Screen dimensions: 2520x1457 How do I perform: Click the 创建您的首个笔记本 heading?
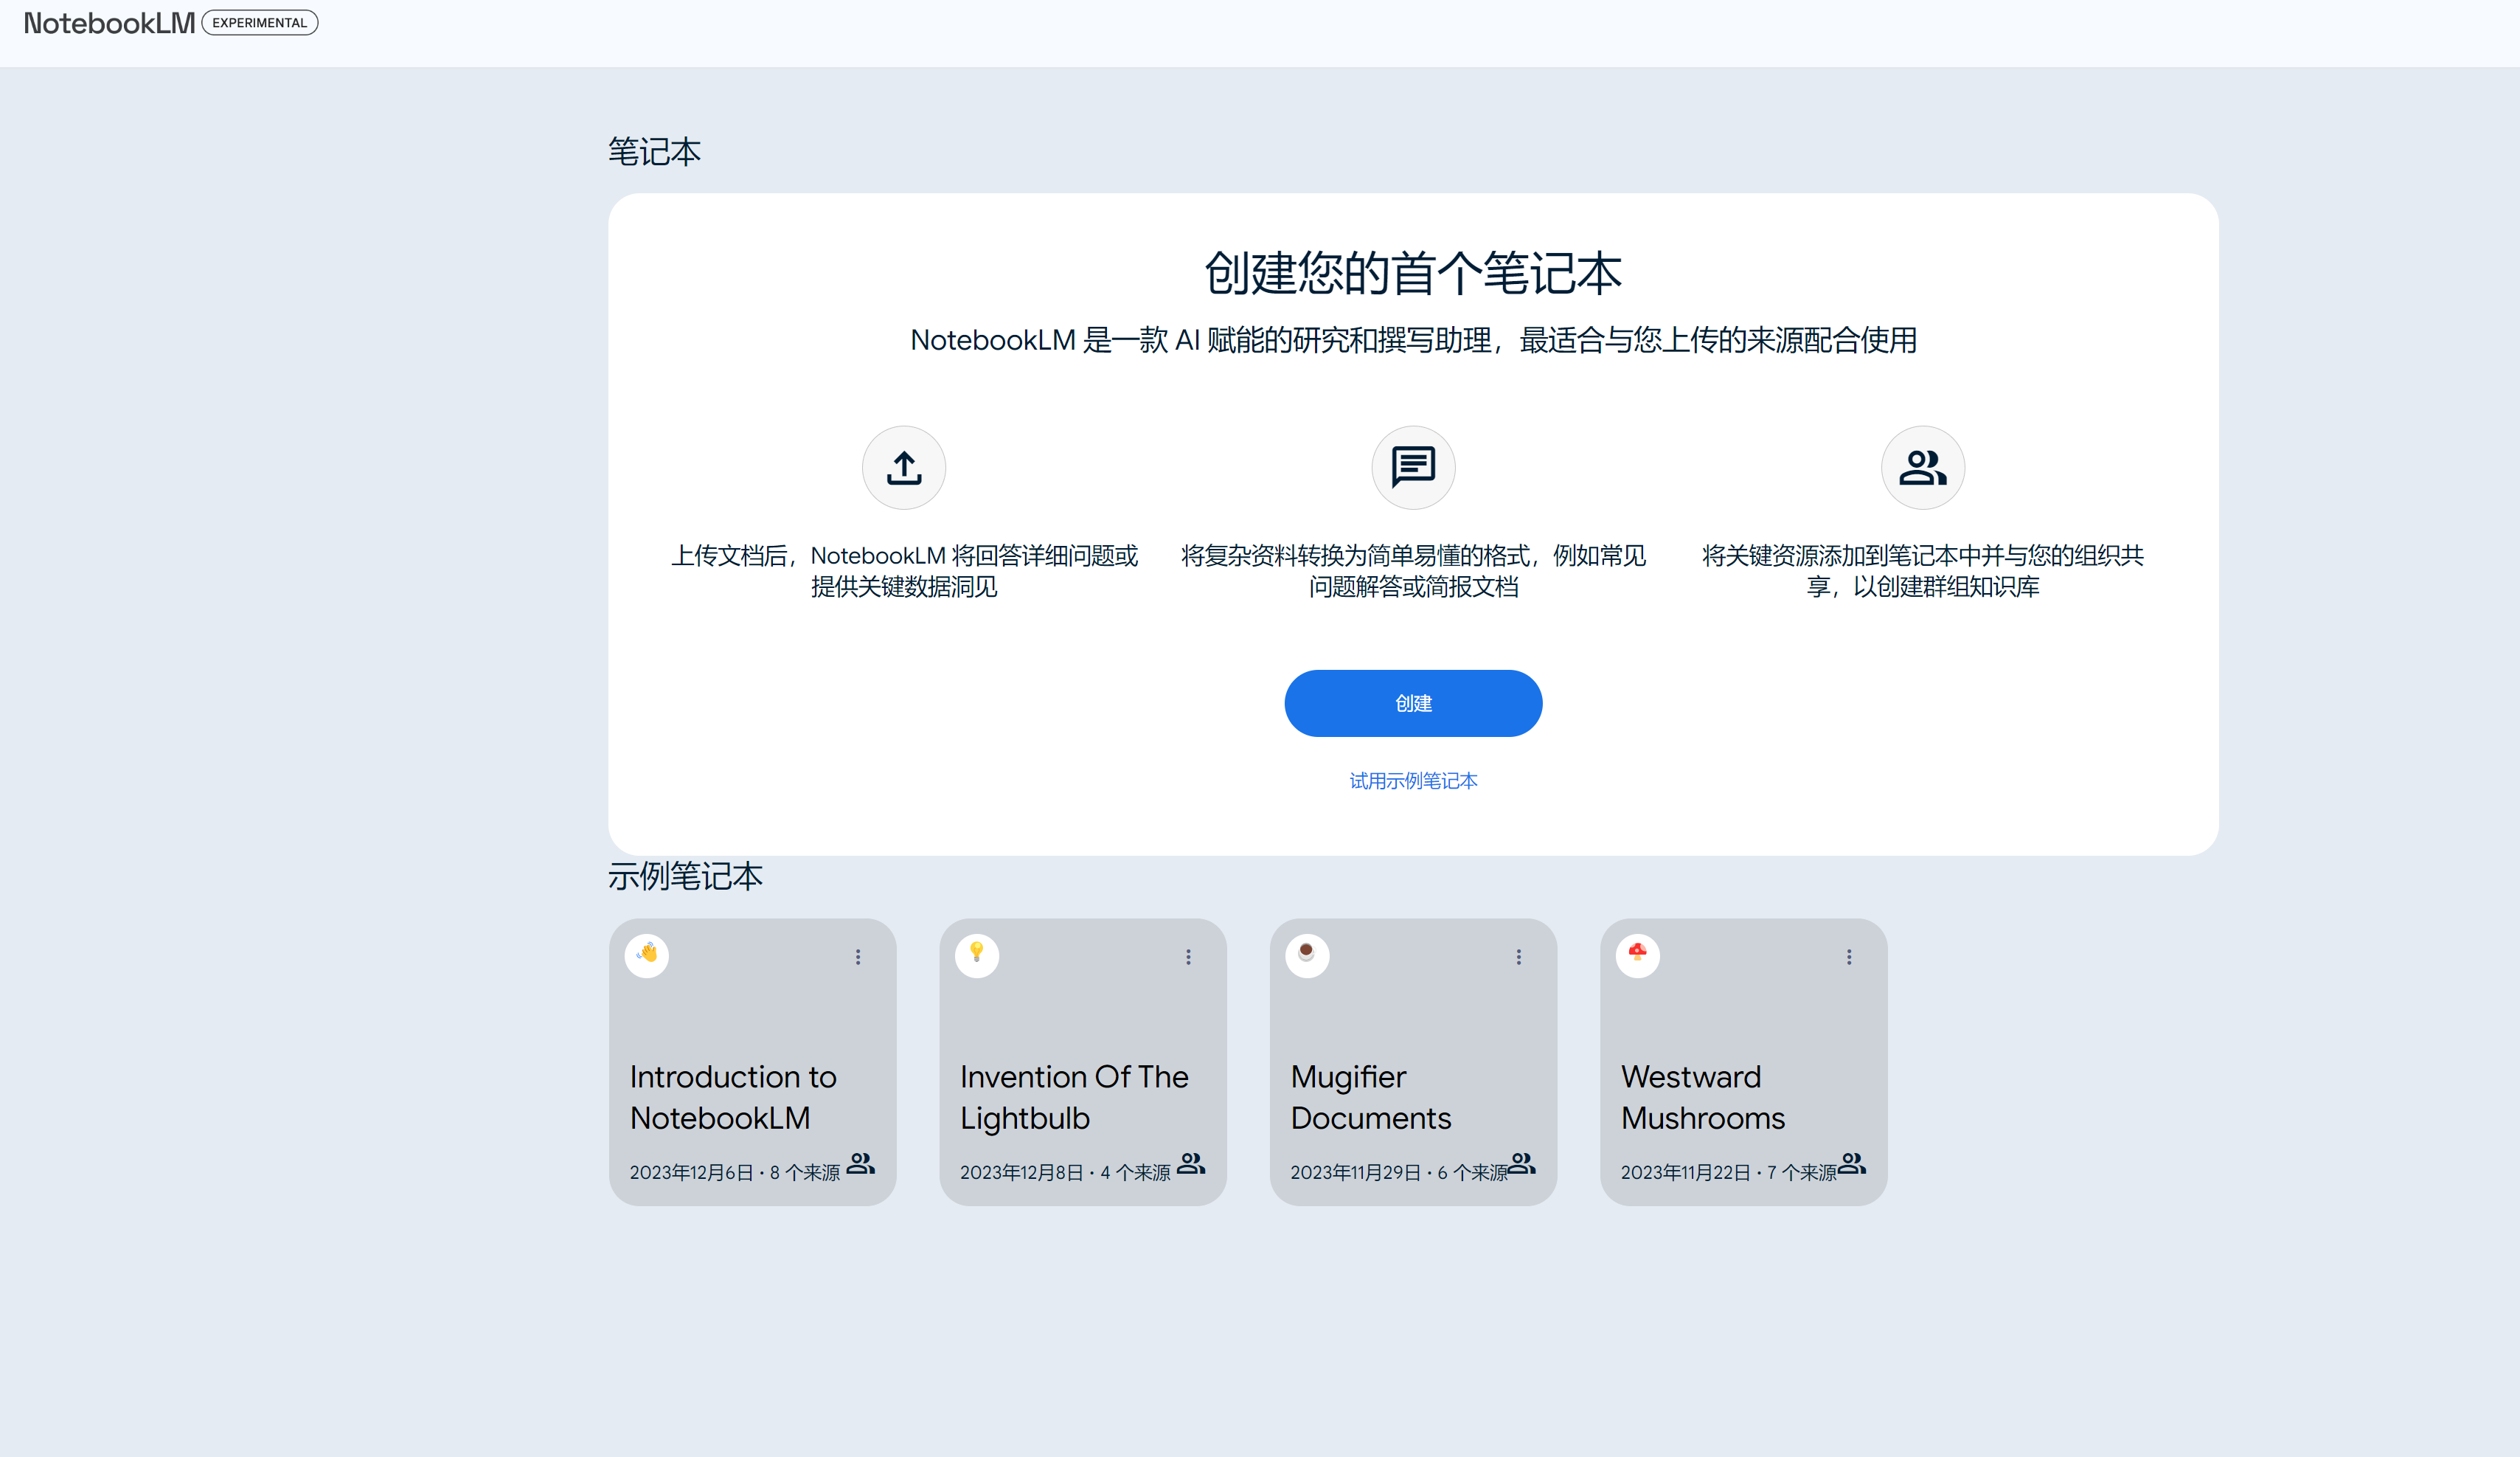point(1413,273)
